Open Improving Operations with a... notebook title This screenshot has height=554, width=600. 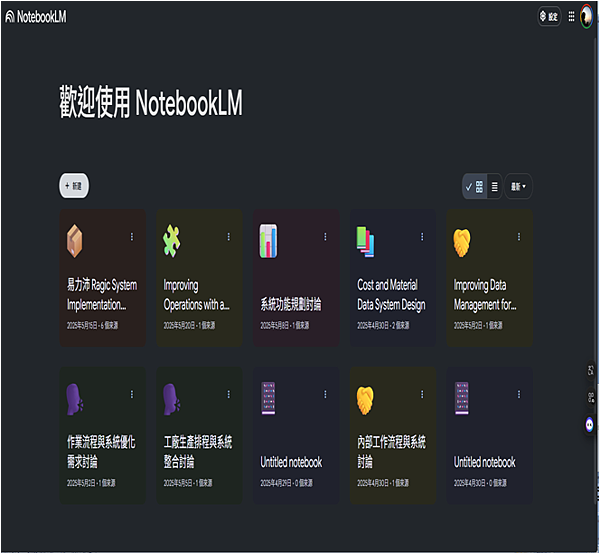pos(197,295)
